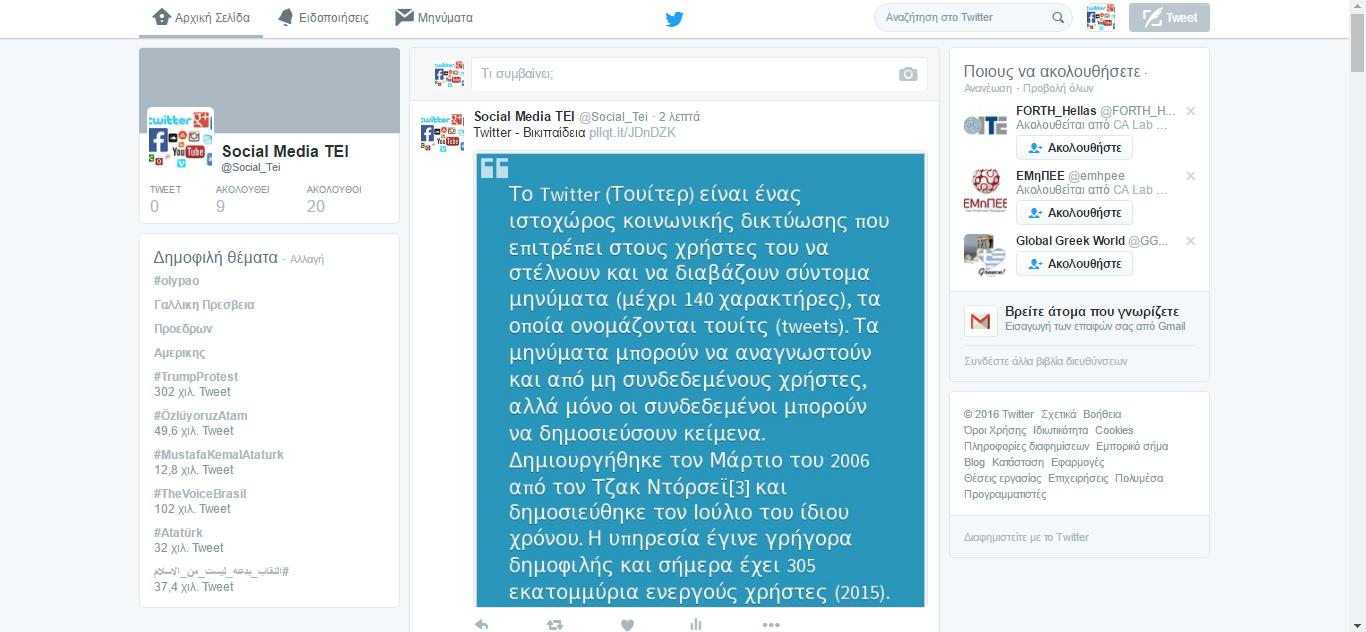Click Ανανέωση in who to follow
The height and width of the screenshot is (632, 1366).
[x=988, y=88]
